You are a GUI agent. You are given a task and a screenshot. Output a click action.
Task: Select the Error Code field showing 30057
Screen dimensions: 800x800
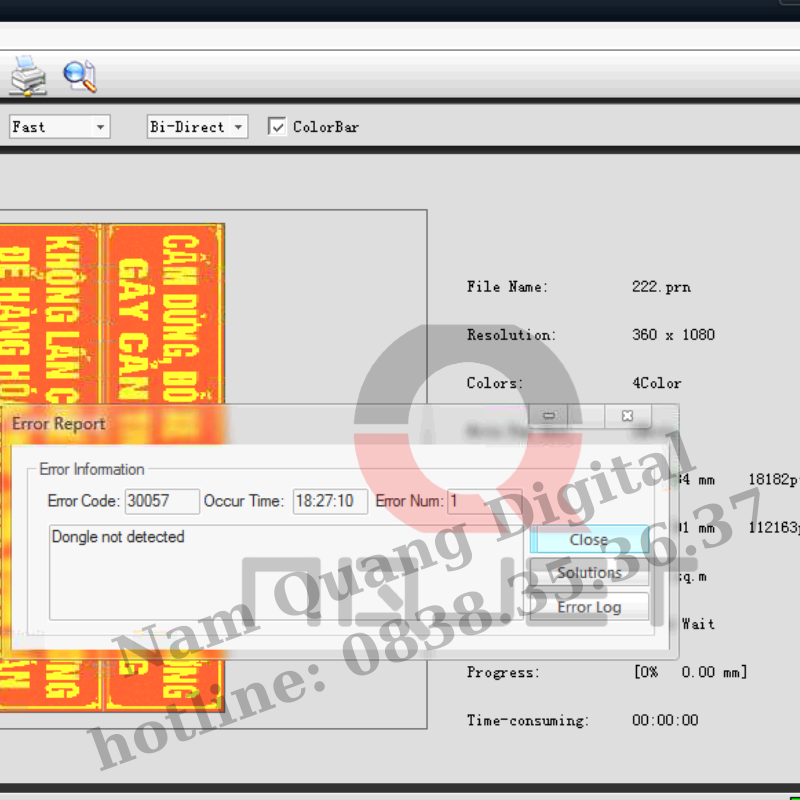click(161, 501)
